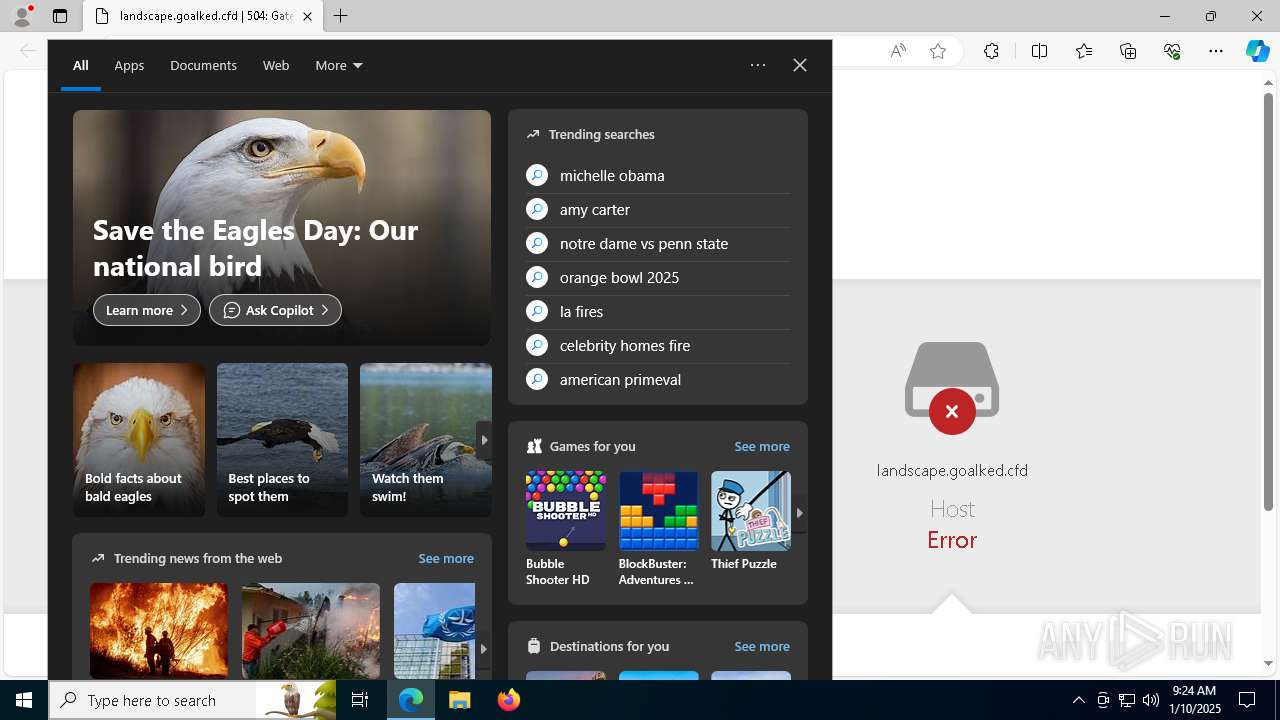
Task: Search trending american primeval
Action: tap(658, 379)
